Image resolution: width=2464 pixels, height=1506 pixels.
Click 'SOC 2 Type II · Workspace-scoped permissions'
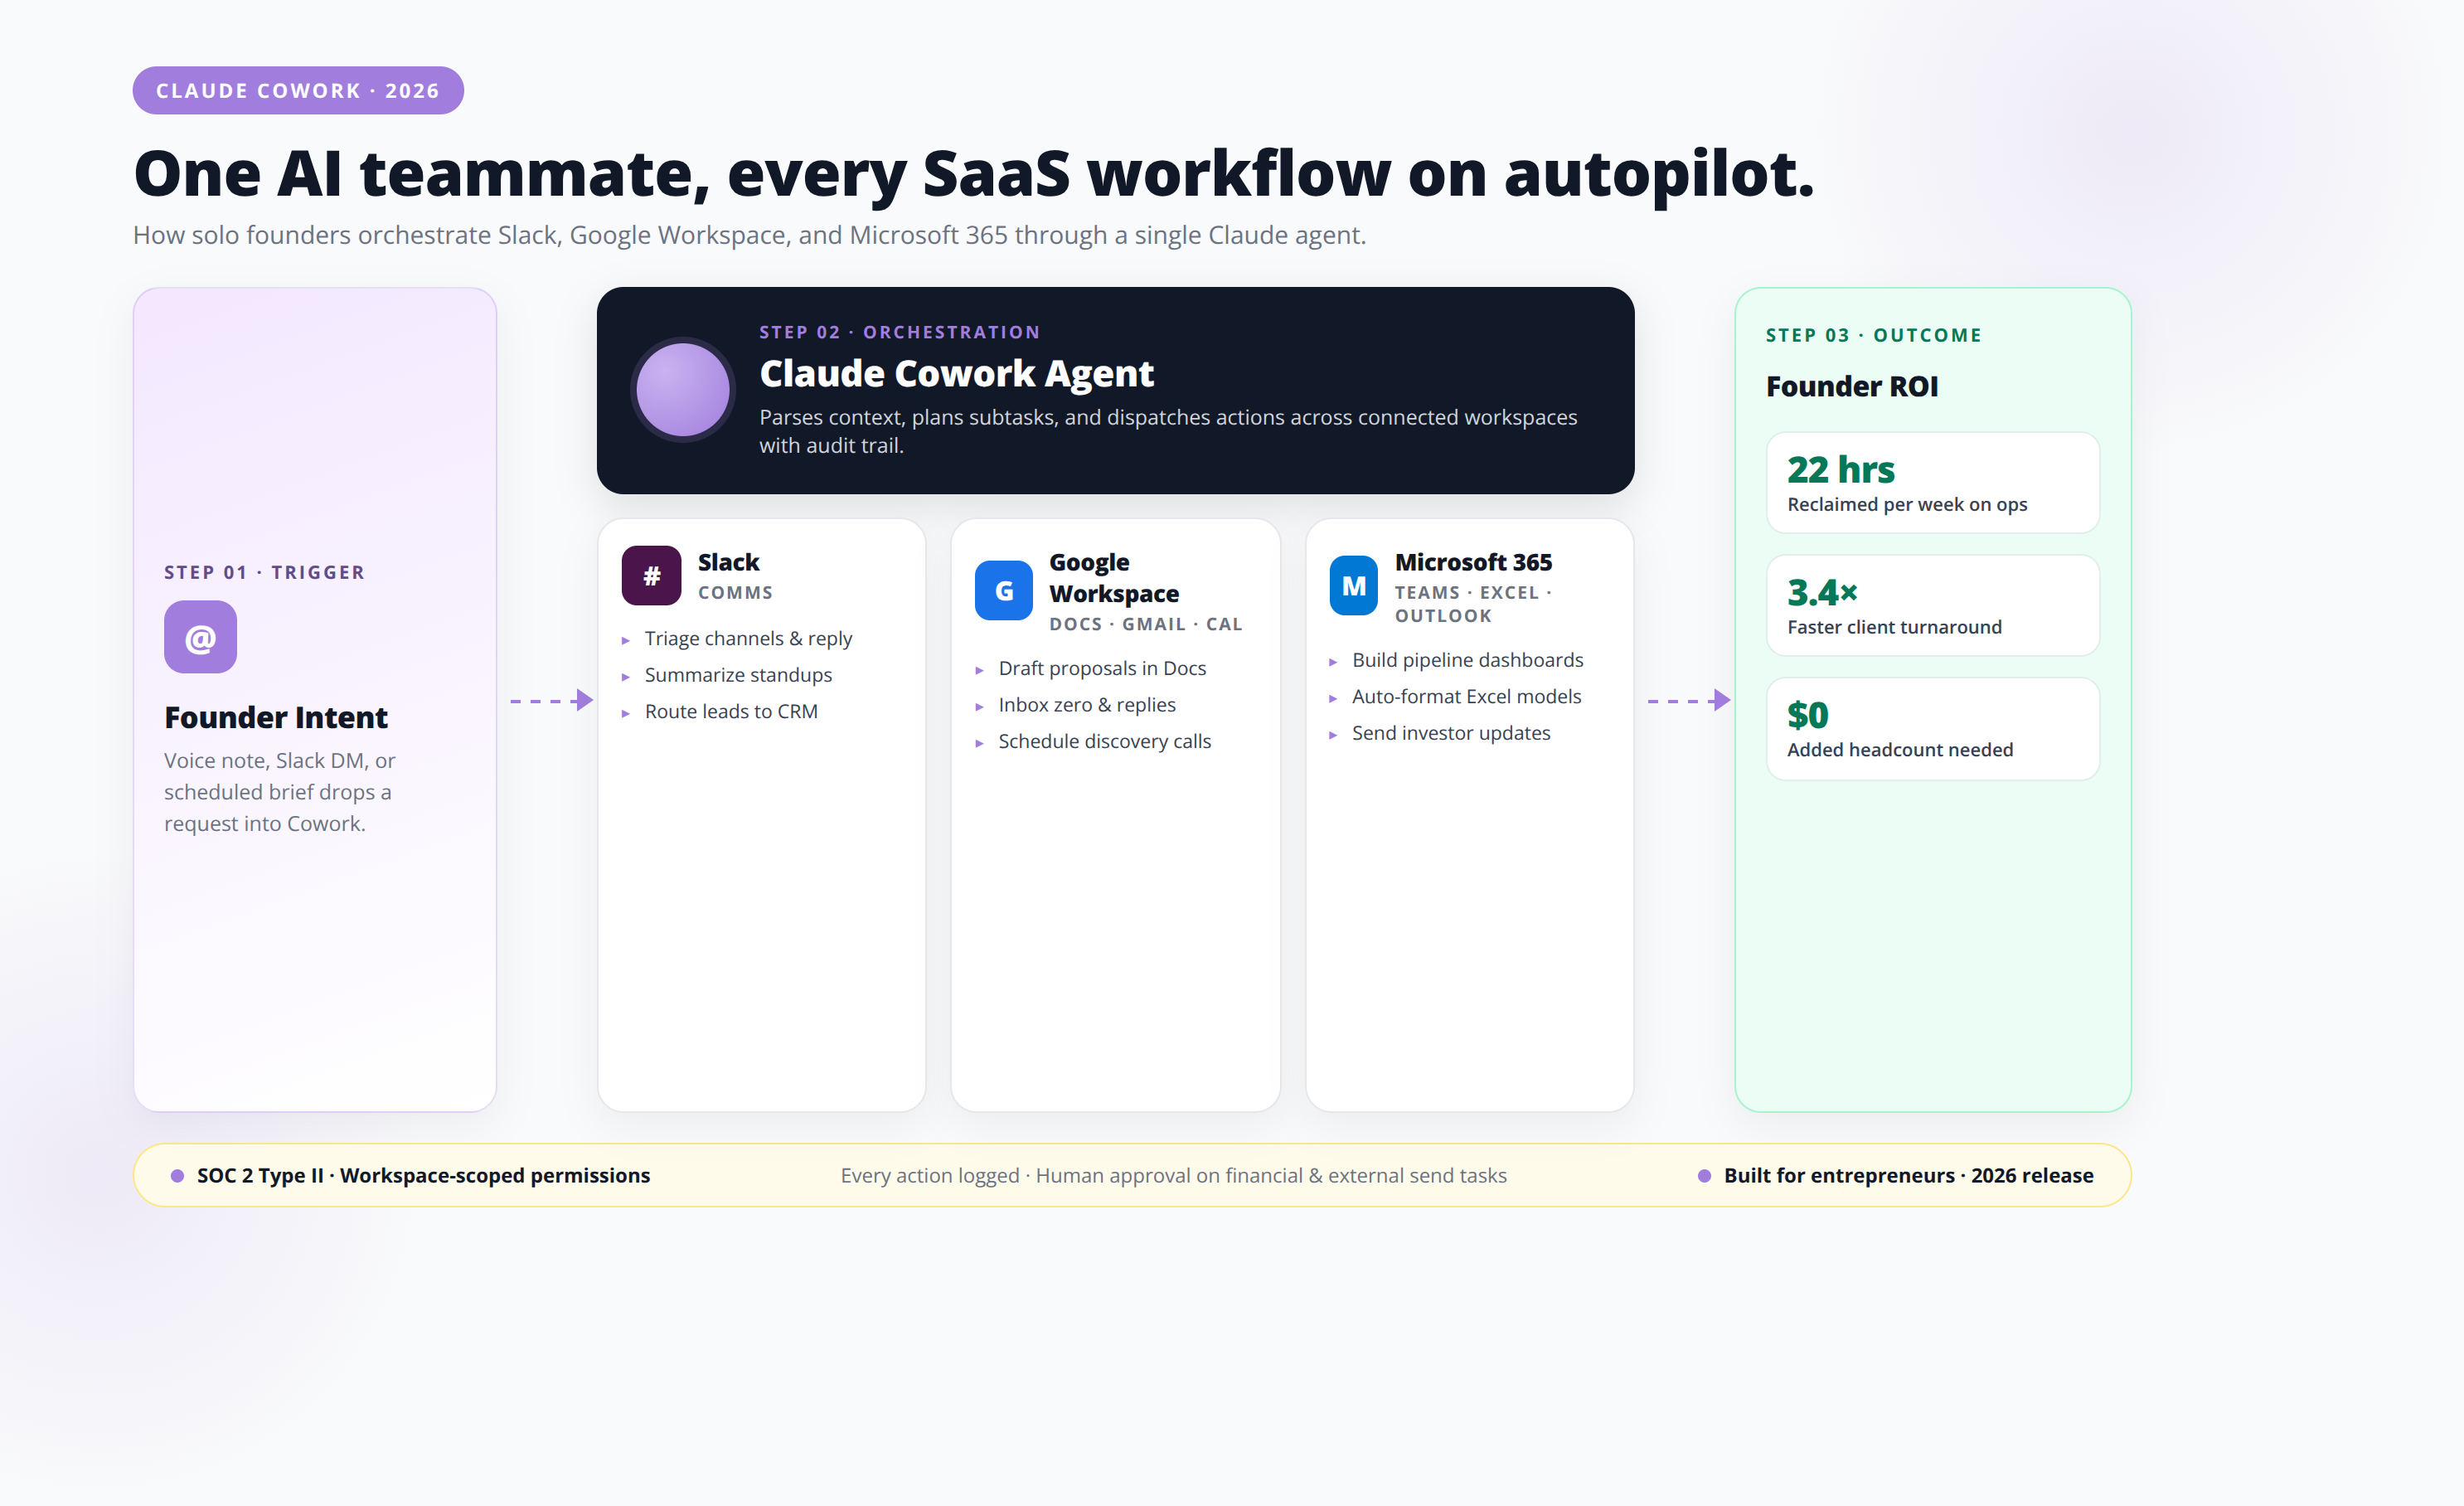[423, 1175]
